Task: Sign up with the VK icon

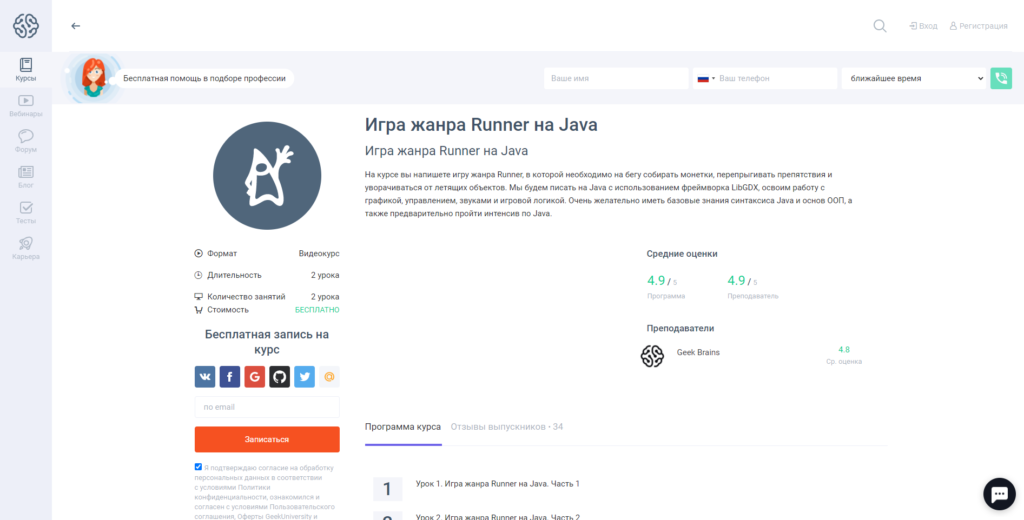Action: pos(205,377)
